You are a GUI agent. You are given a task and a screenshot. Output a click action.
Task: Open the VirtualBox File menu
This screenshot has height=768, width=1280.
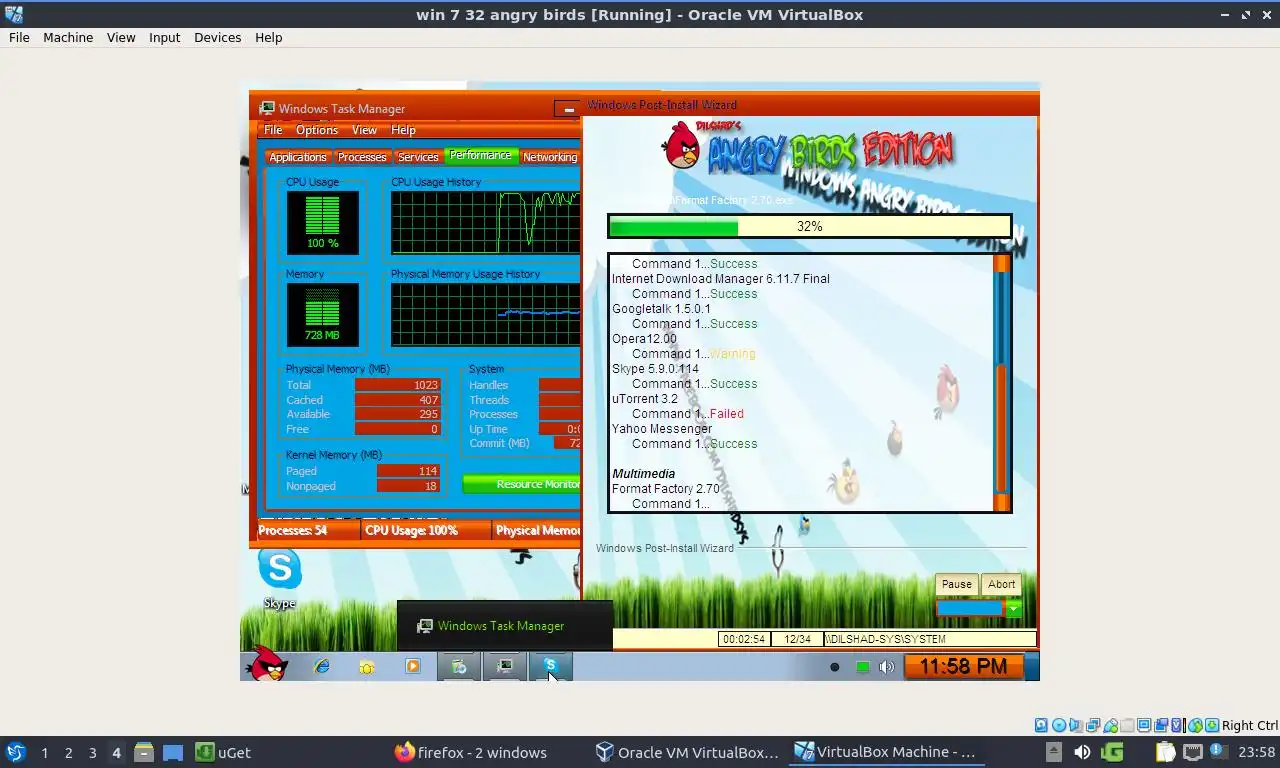pos(19,37)
